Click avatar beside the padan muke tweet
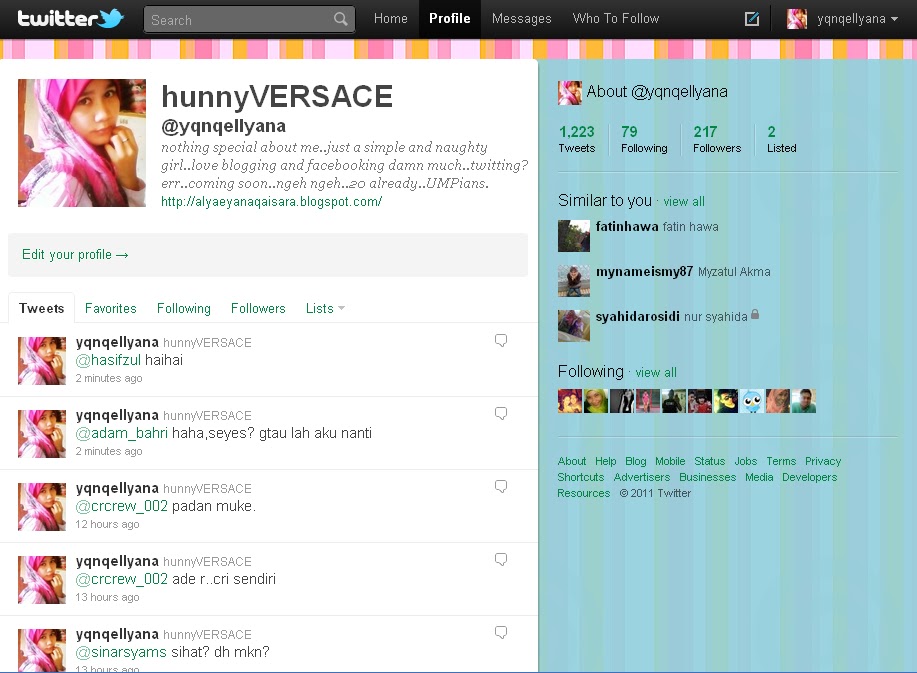917x673 pixels. tap(42, 507)
